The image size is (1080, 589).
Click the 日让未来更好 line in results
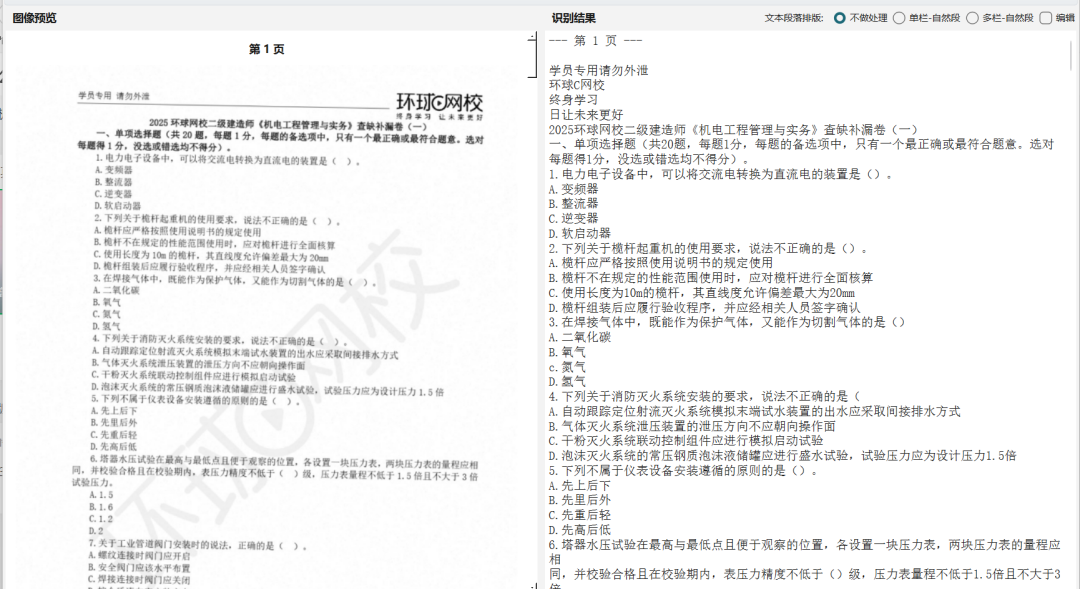point(586,114)
